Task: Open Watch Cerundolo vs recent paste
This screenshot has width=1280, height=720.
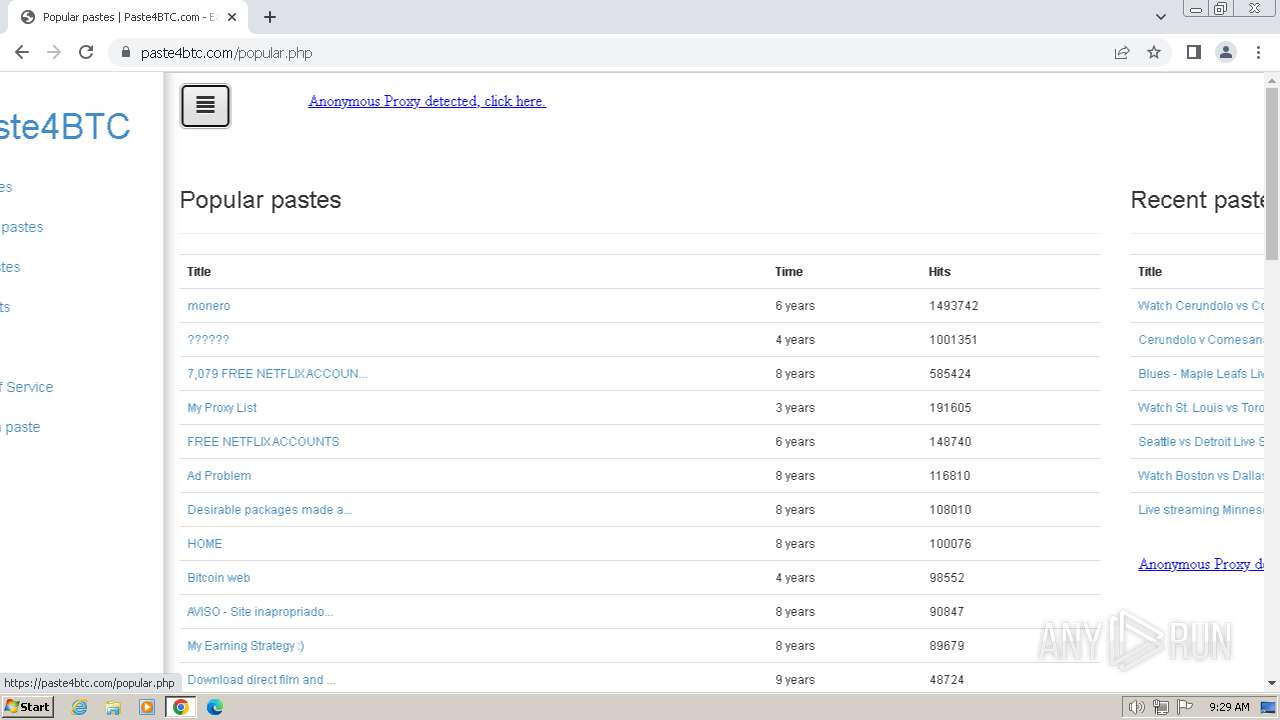Action: point(1201,306)
